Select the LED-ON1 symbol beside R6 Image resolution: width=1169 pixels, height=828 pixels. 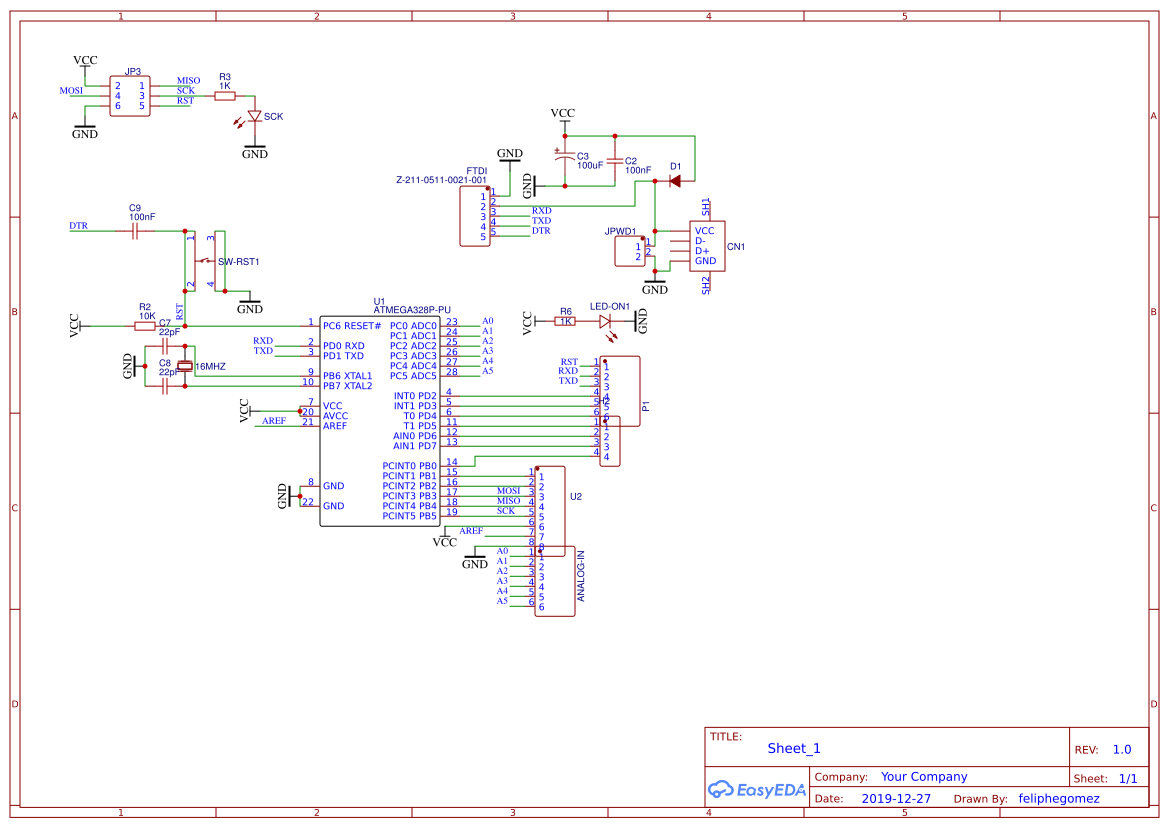pyautogui.click(x=605, y=322)
